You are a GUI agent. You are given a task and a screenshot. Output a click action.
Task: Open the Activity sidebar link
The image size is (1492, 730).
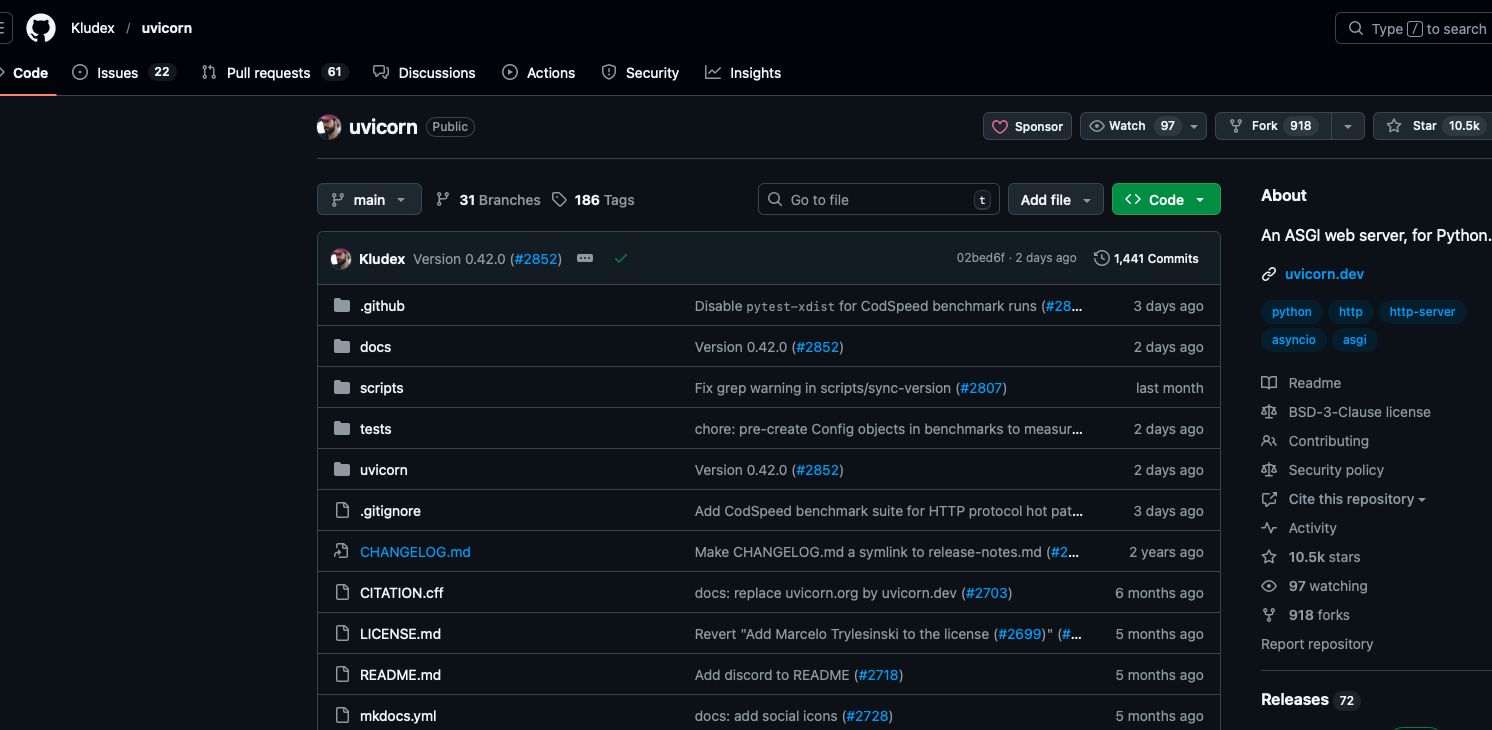(x=1299, y=528)
